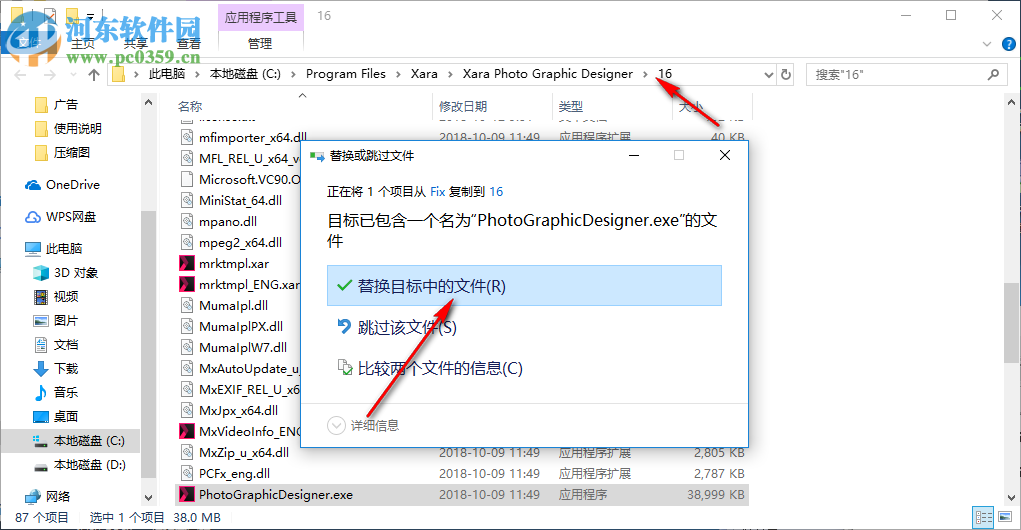This screenshot has height=530, width=1021.
Task: Click the Fix source link in dialog
Action: [438, 191]
